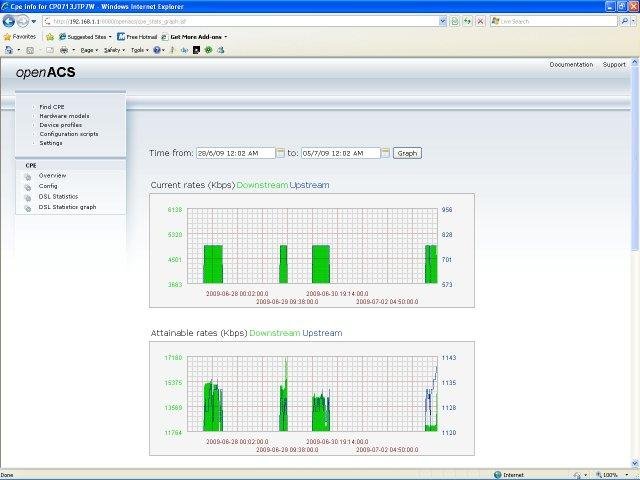Open Device profiles page
The width and height of the screenshot is (640, 480).
point(60,125)
